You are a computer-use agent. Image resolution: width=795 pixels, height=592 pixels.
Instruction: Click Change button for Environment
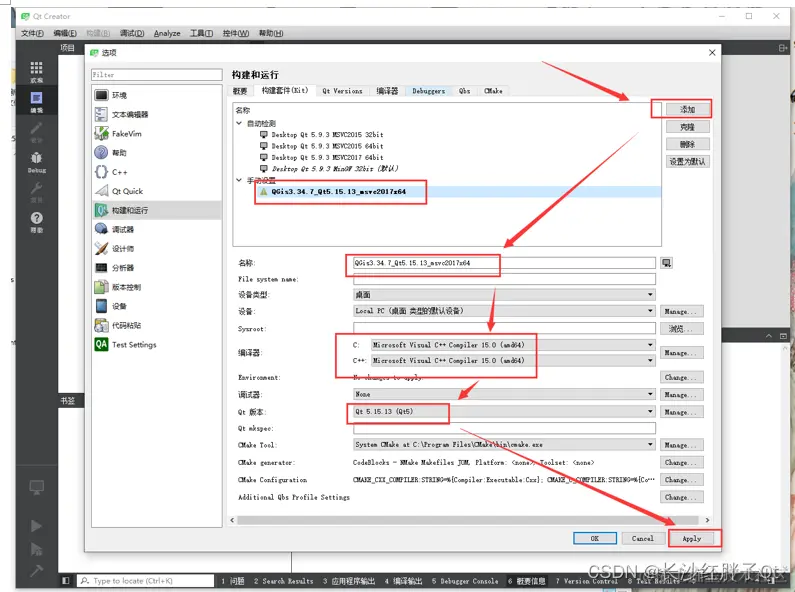[x=681, y=378]
